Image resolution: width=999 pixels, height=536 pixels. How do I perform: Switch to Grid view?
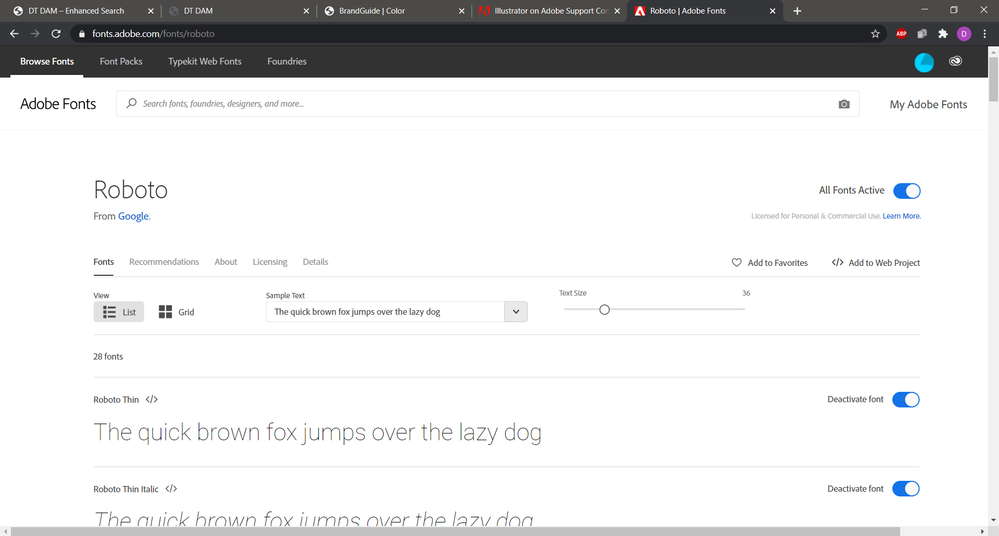click(176, 312)
